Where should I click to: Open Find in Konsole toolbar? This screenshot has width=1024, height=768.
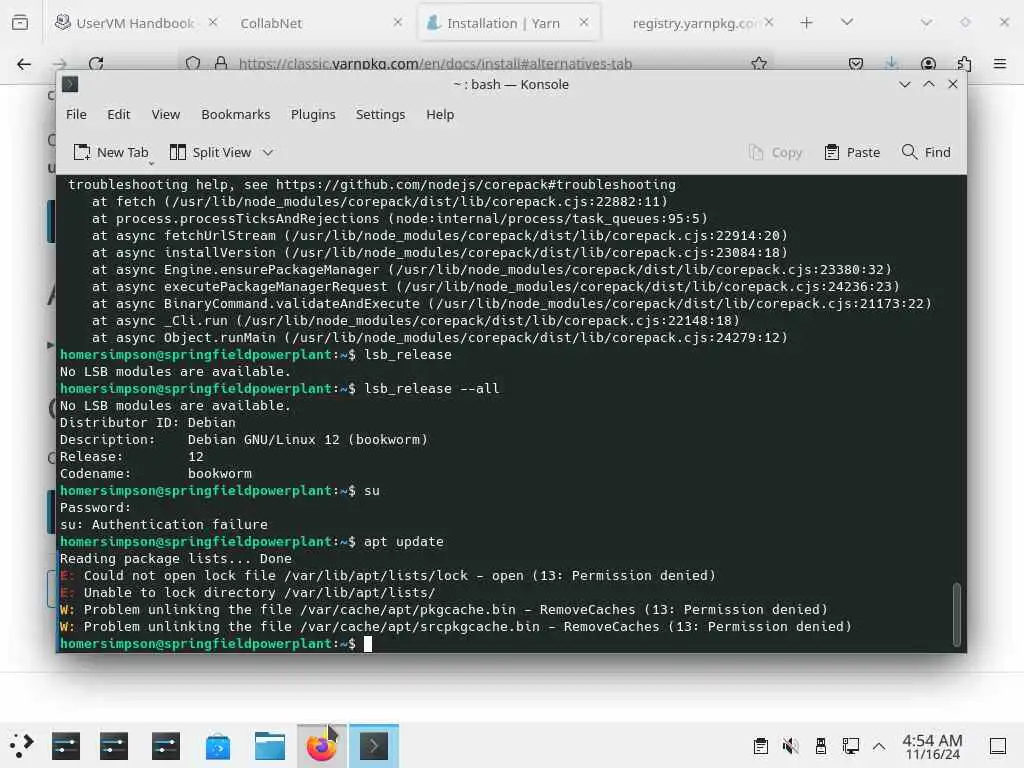tap(926, 152)
